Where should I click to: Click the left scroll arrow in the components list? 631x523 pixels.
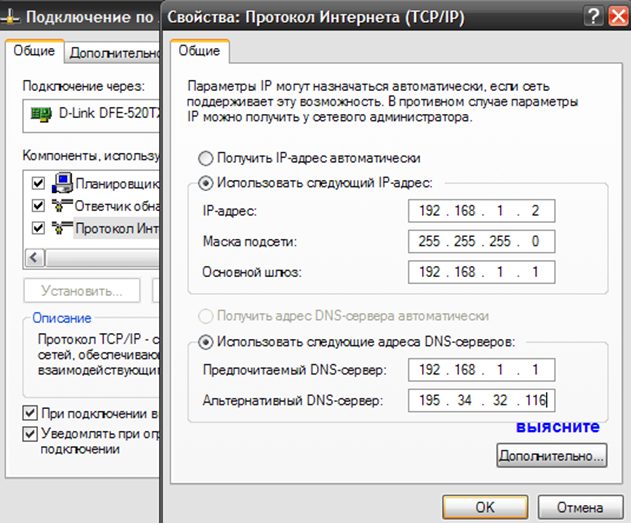[35, 257]
